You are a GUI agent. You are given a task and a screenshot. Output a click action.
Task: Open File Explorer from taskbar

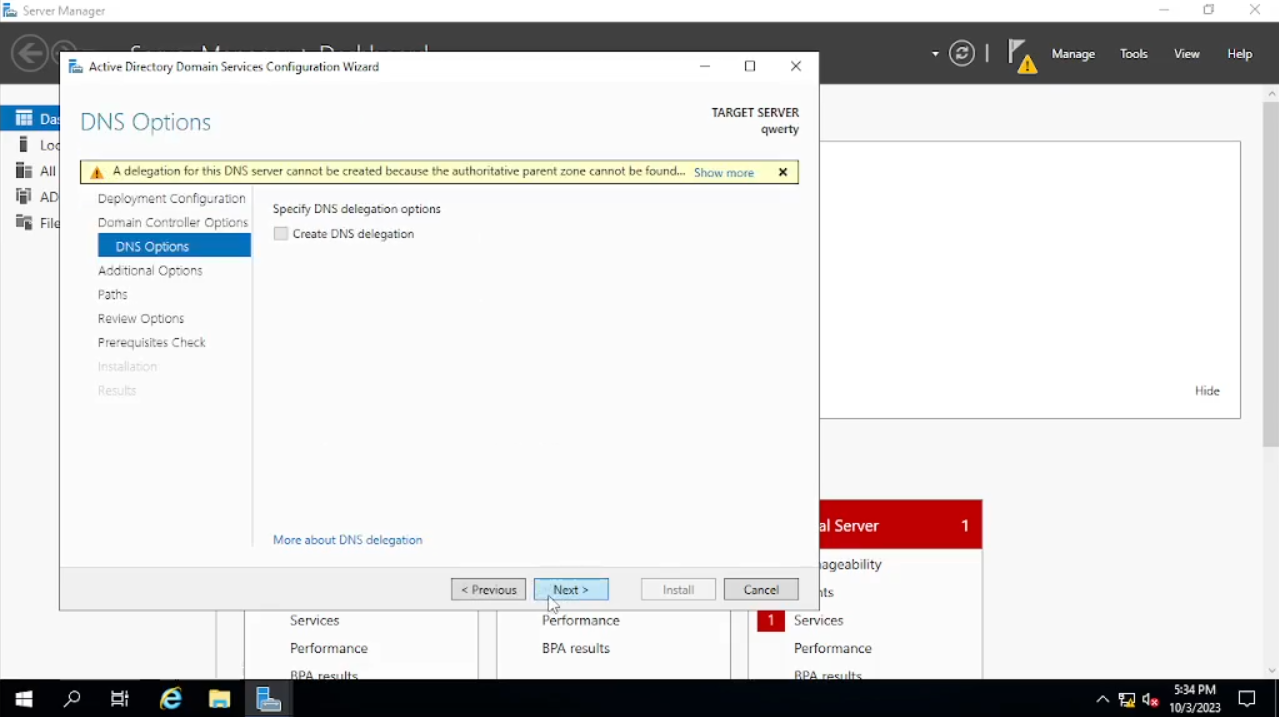click(220, 699)
